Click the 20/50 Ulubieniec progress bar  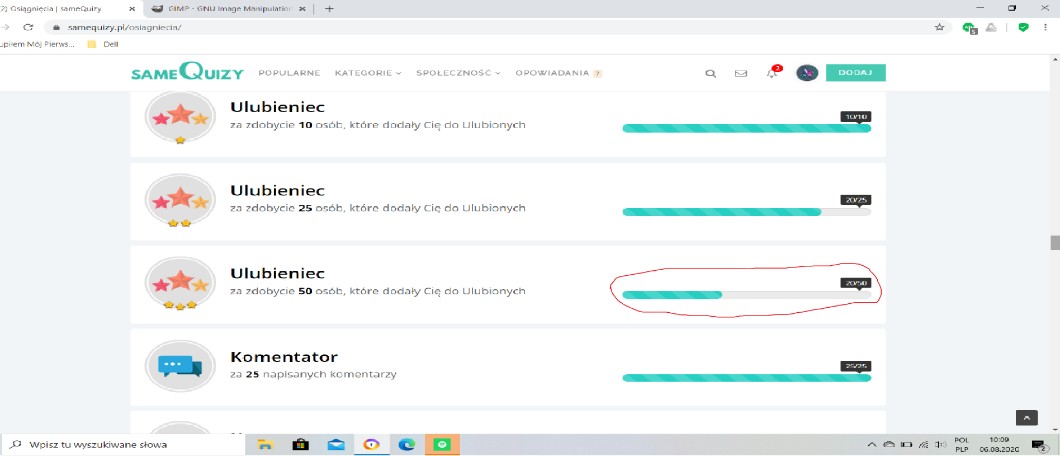745,295
